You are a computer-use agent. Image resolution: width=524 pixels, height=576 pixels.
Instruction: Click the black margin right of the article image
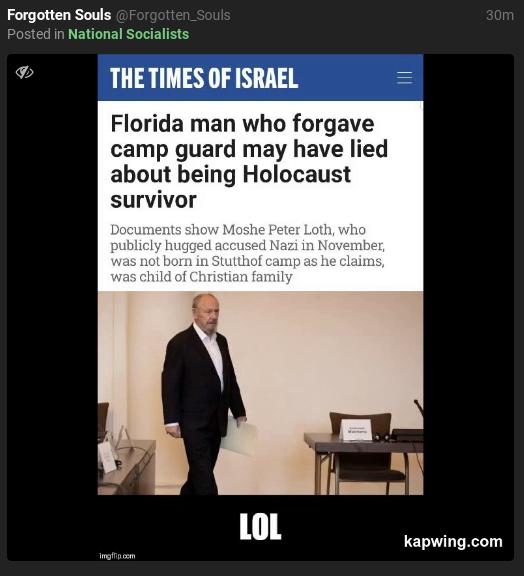point(469,276)
